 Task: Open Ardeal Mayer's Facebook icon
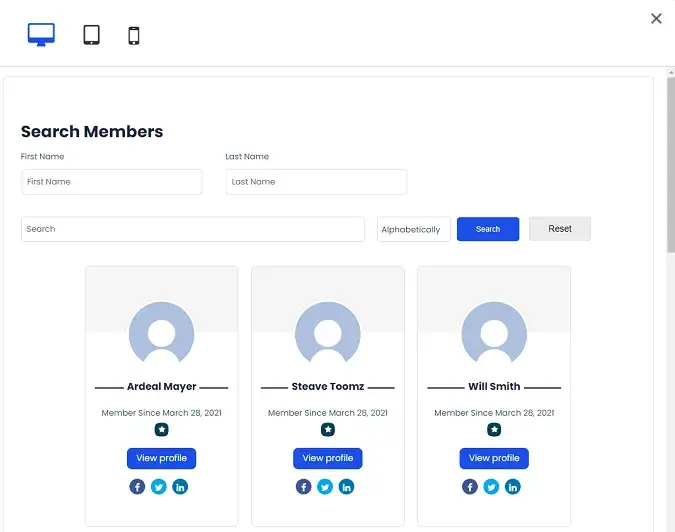(138, 487)
